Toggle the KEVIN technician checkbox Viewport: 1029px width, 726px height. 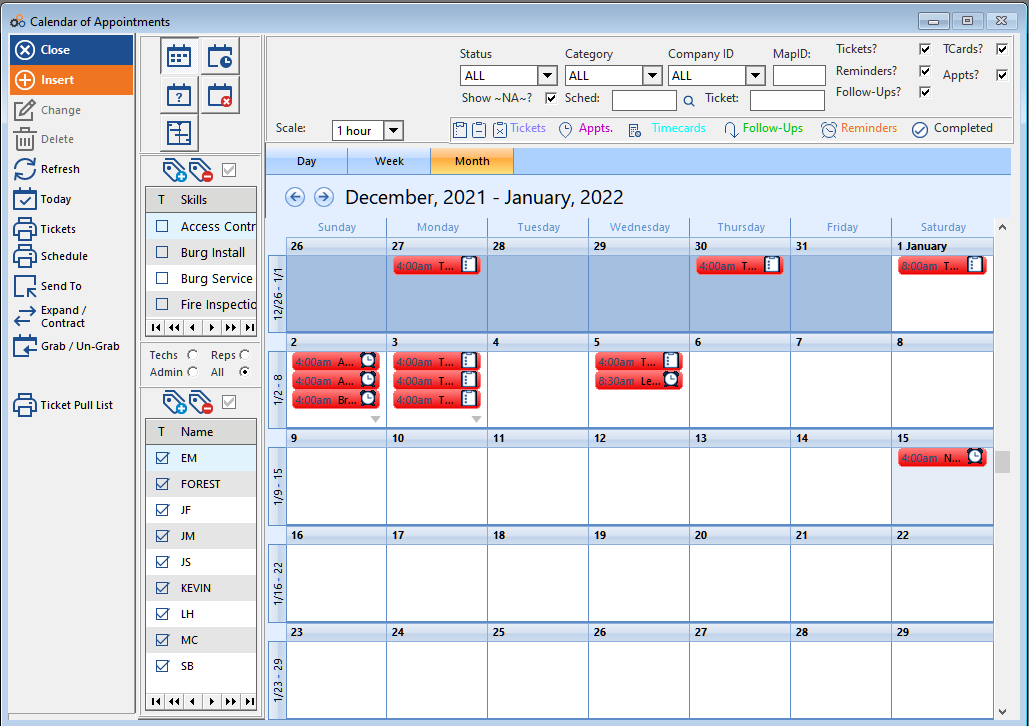coord(162,588)
